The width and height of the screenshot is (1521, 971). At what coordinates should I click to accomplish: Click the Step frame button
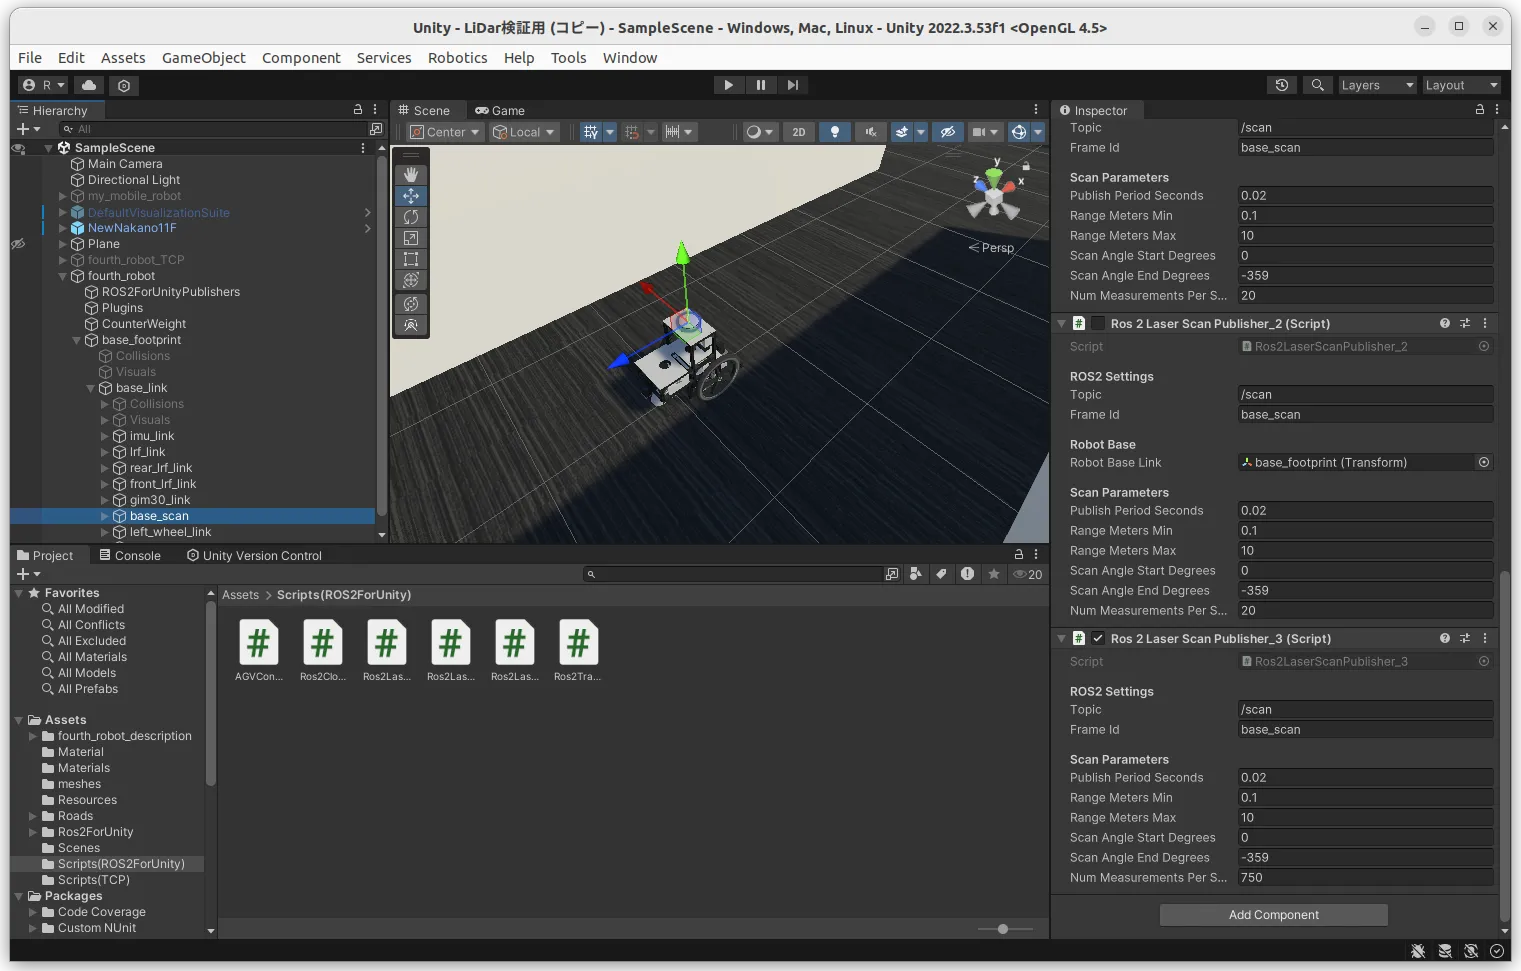point(793,85)
